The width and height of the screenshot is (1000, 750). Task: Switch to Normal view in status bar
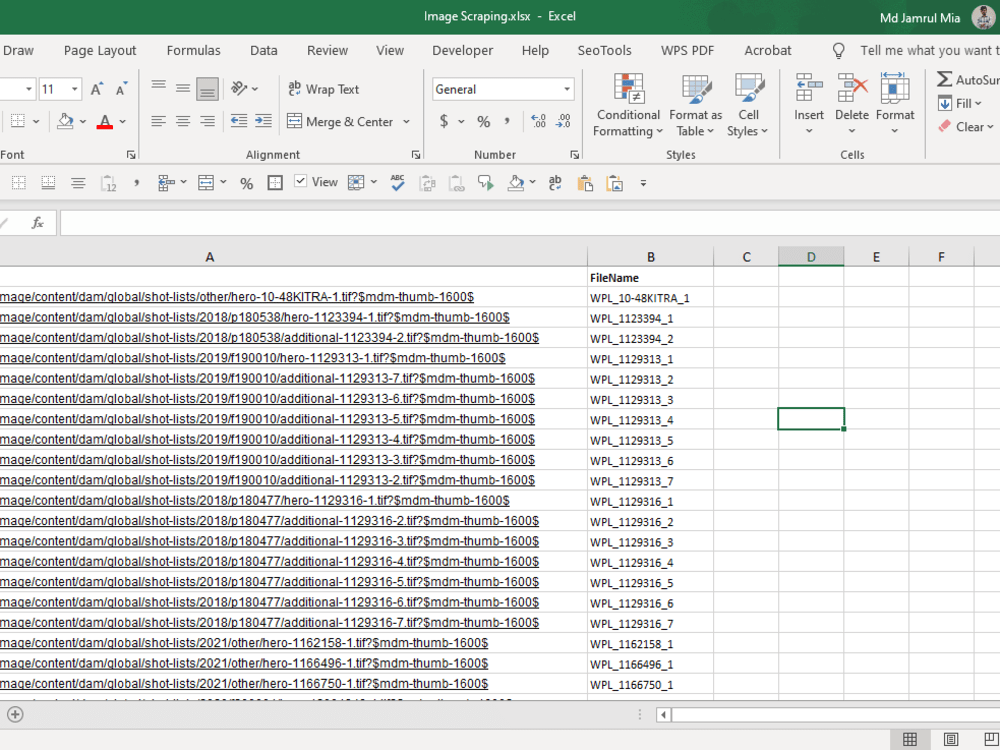pos(910,739)
